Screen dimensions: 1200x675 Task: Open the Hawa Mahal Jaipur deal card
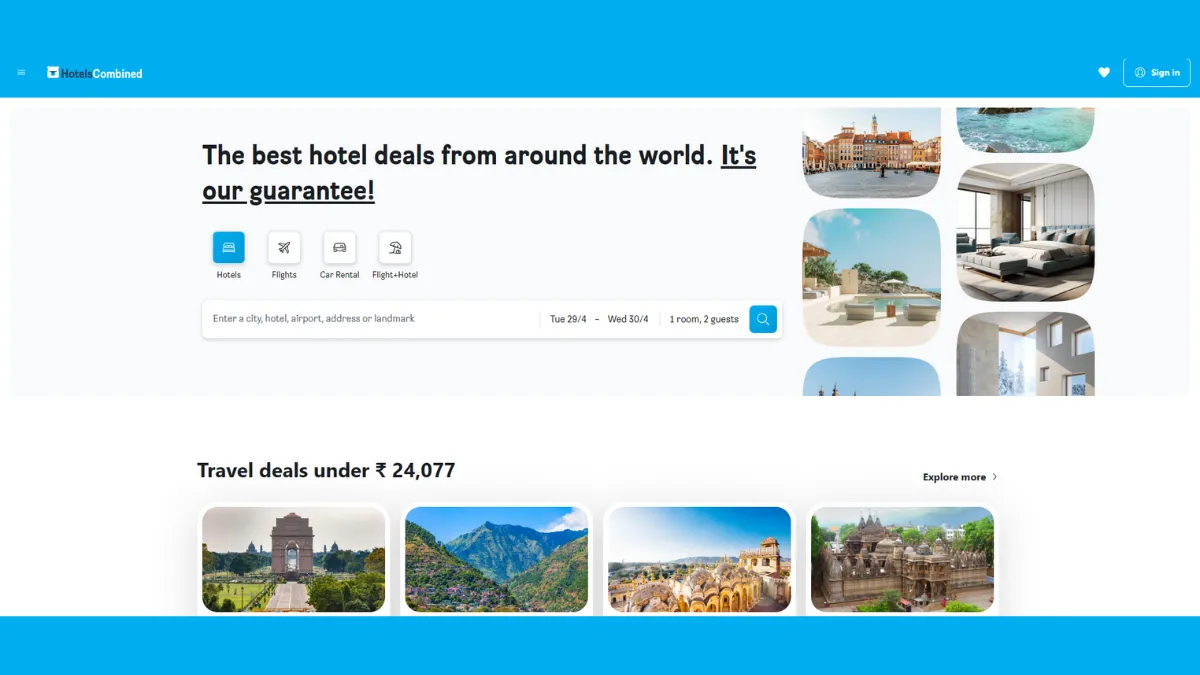(699, 559)
